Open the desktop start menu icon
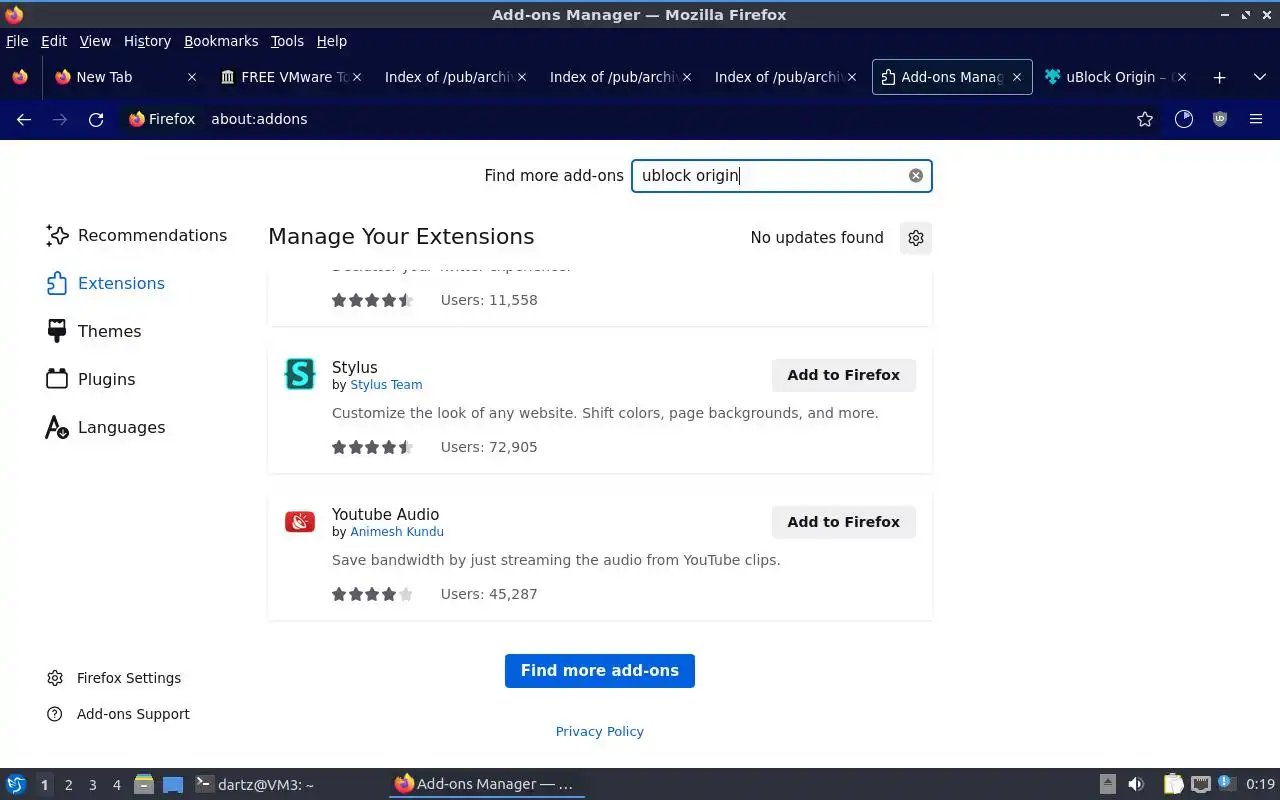 (x=16, y=784)
